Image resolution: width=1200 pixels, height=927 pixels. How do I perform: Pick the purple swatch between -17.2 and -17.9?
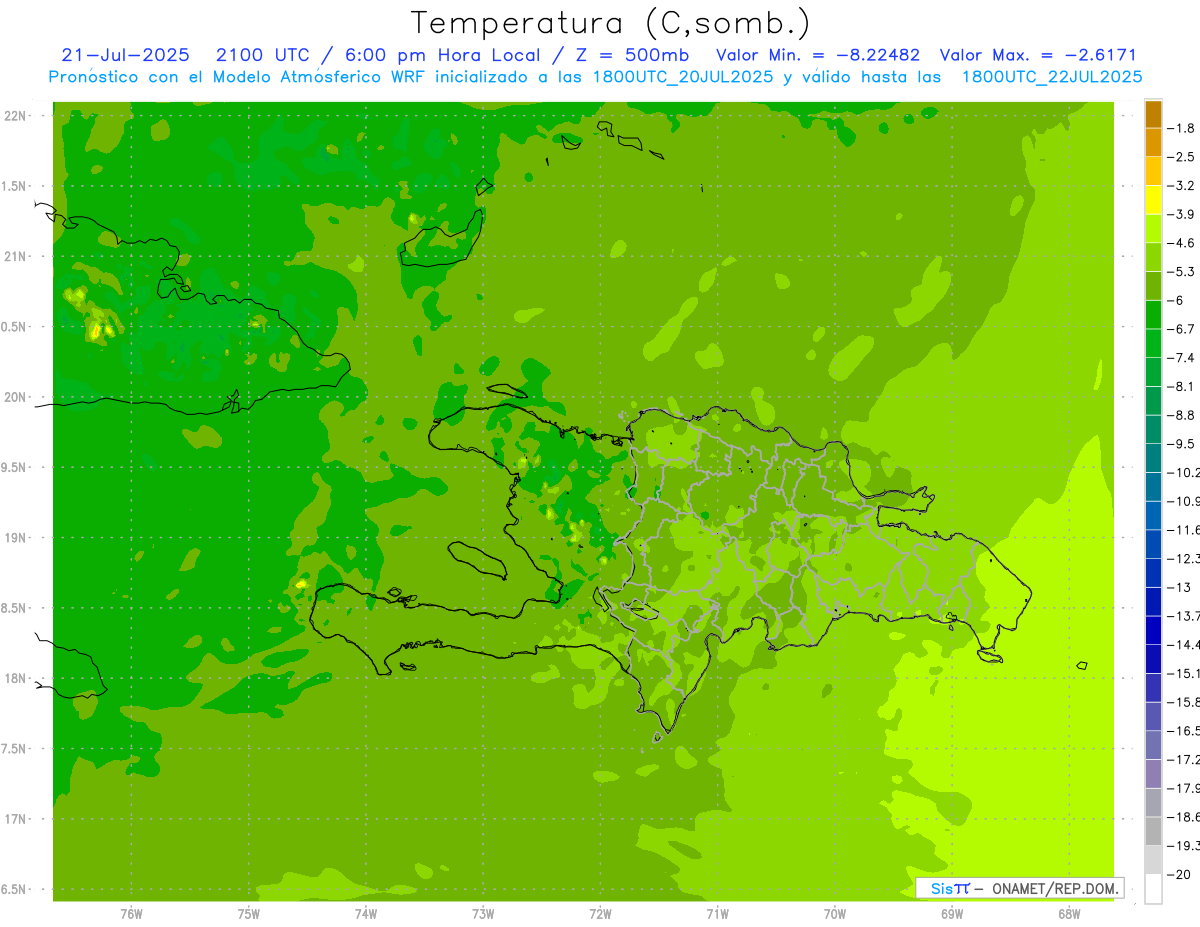[x=1153, y=774]
